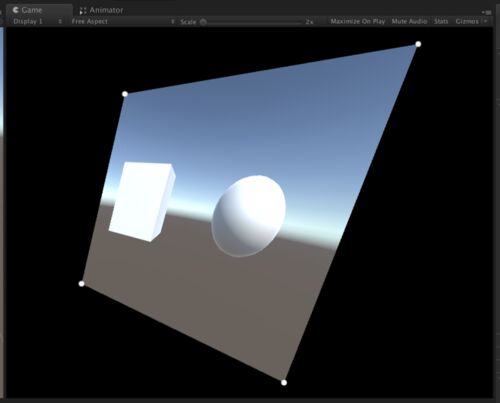Viewport: 500px width, 403px height.
Task: Toggle the Stats overlay
Action: (x=441, y=21)
